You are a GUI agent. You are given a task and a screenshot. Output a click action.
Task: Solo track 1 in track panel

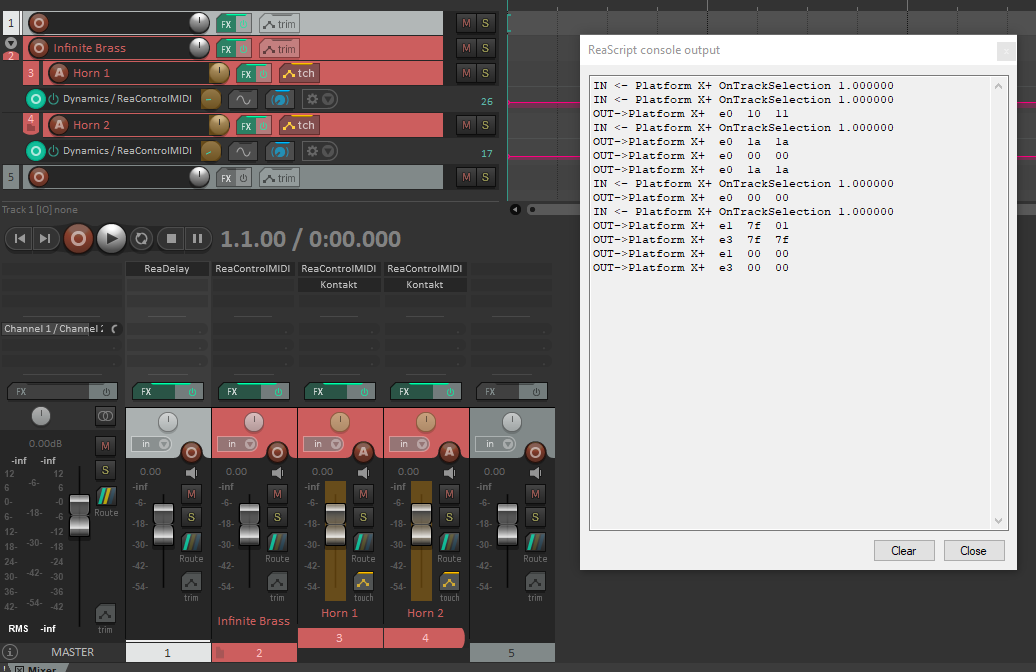[x=486, y=23]
